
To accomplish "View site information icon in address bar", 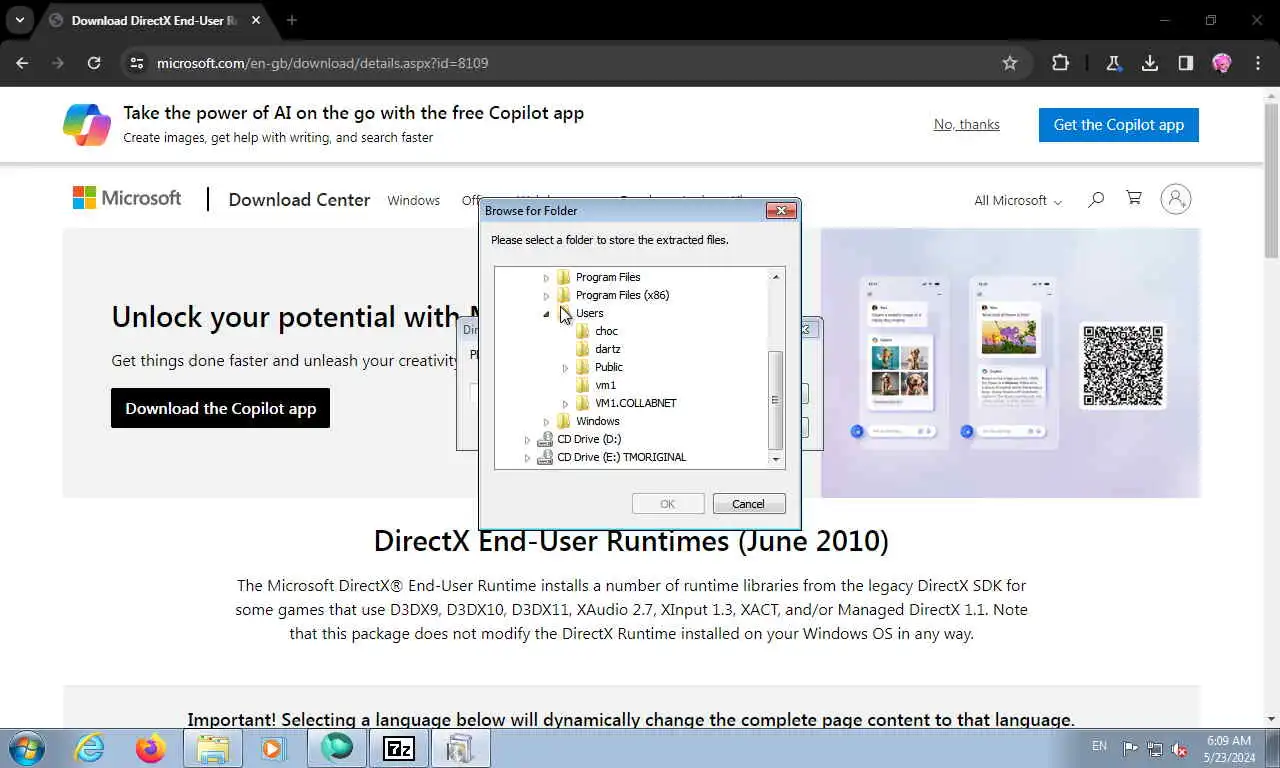I will point(137,63).
